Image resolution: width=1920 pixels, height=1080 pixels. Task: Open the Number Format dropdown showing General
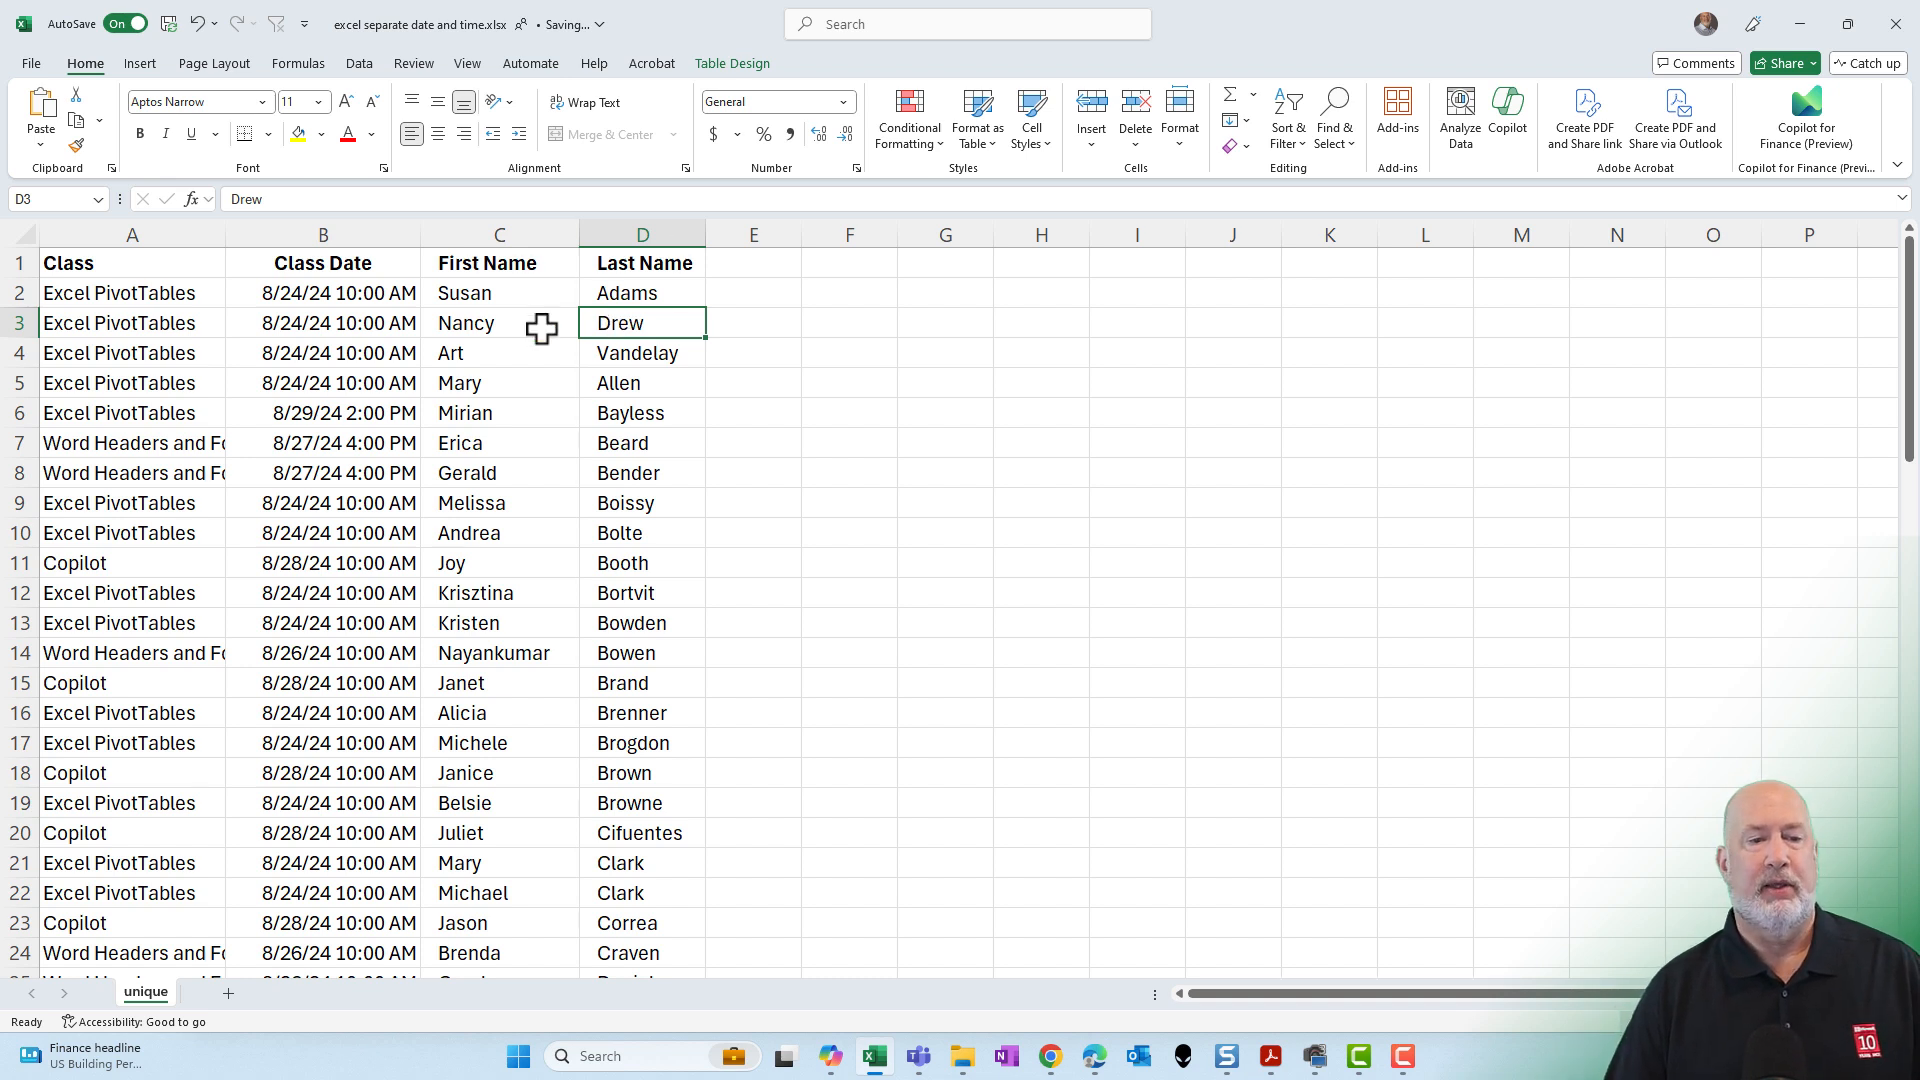842,101
